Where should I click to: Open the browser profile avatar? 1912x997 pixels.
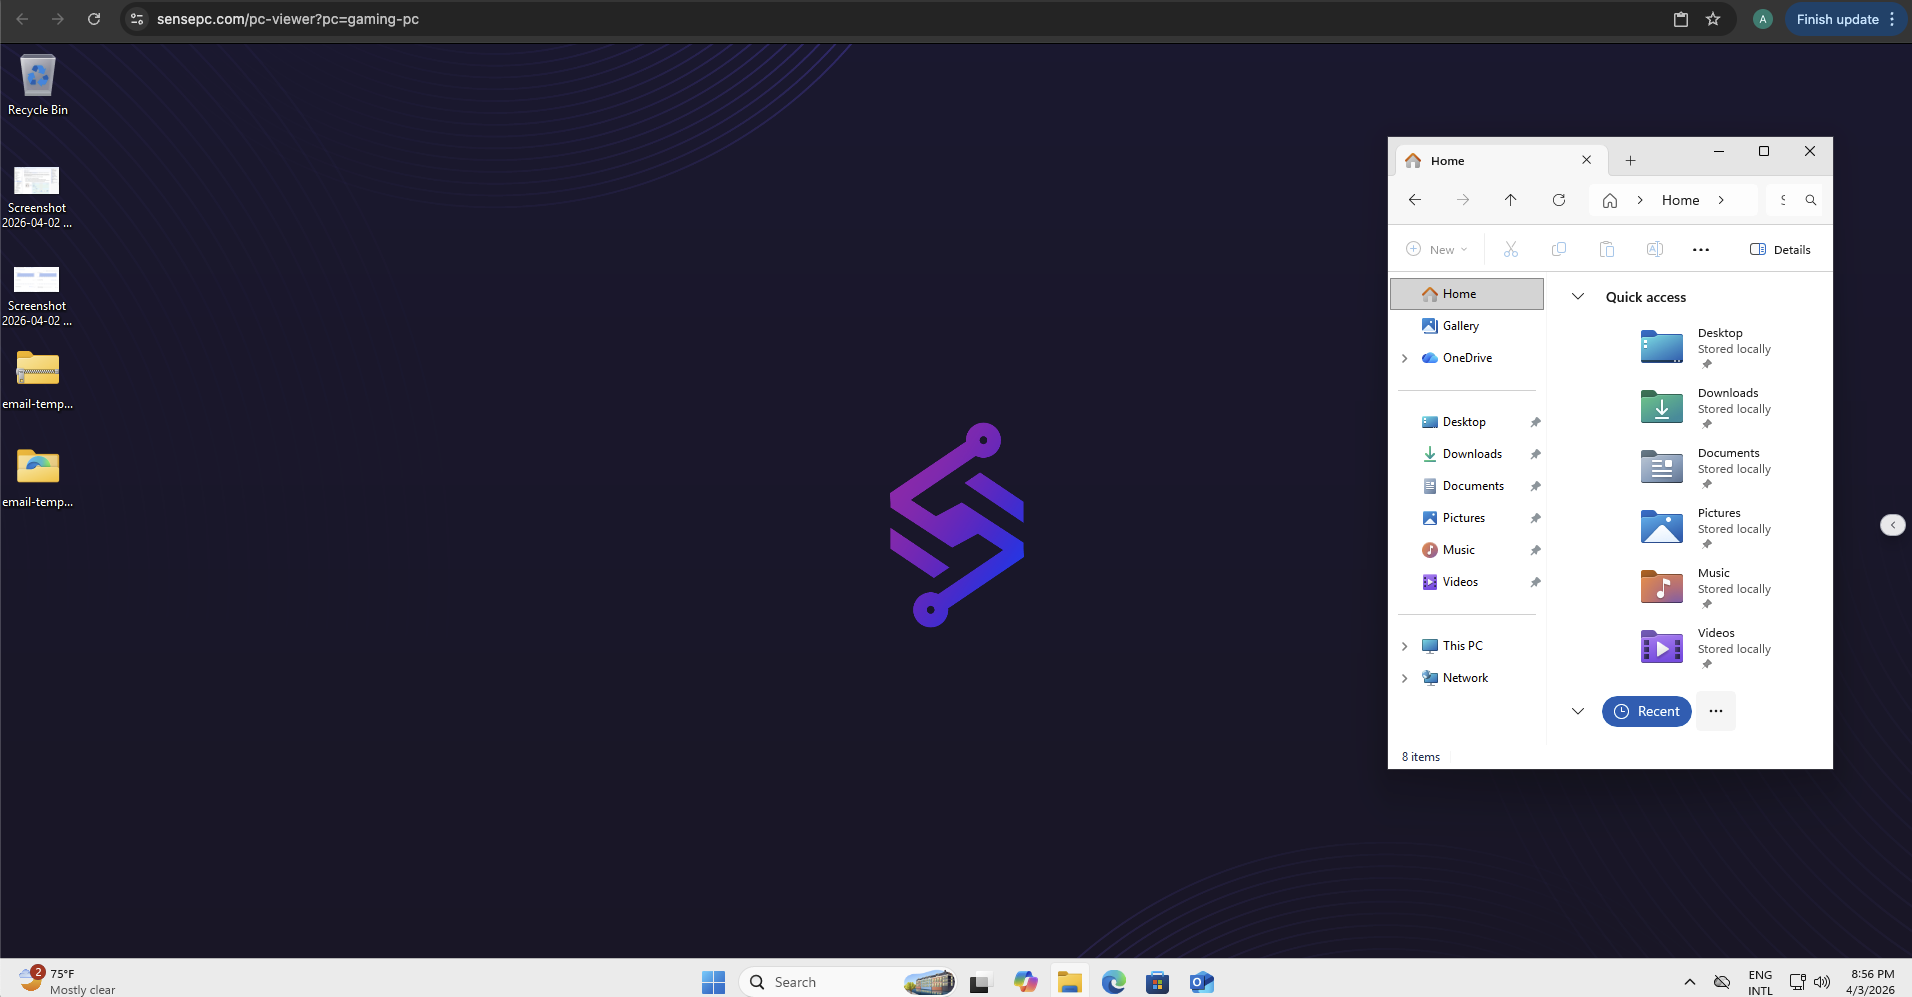1763,19
